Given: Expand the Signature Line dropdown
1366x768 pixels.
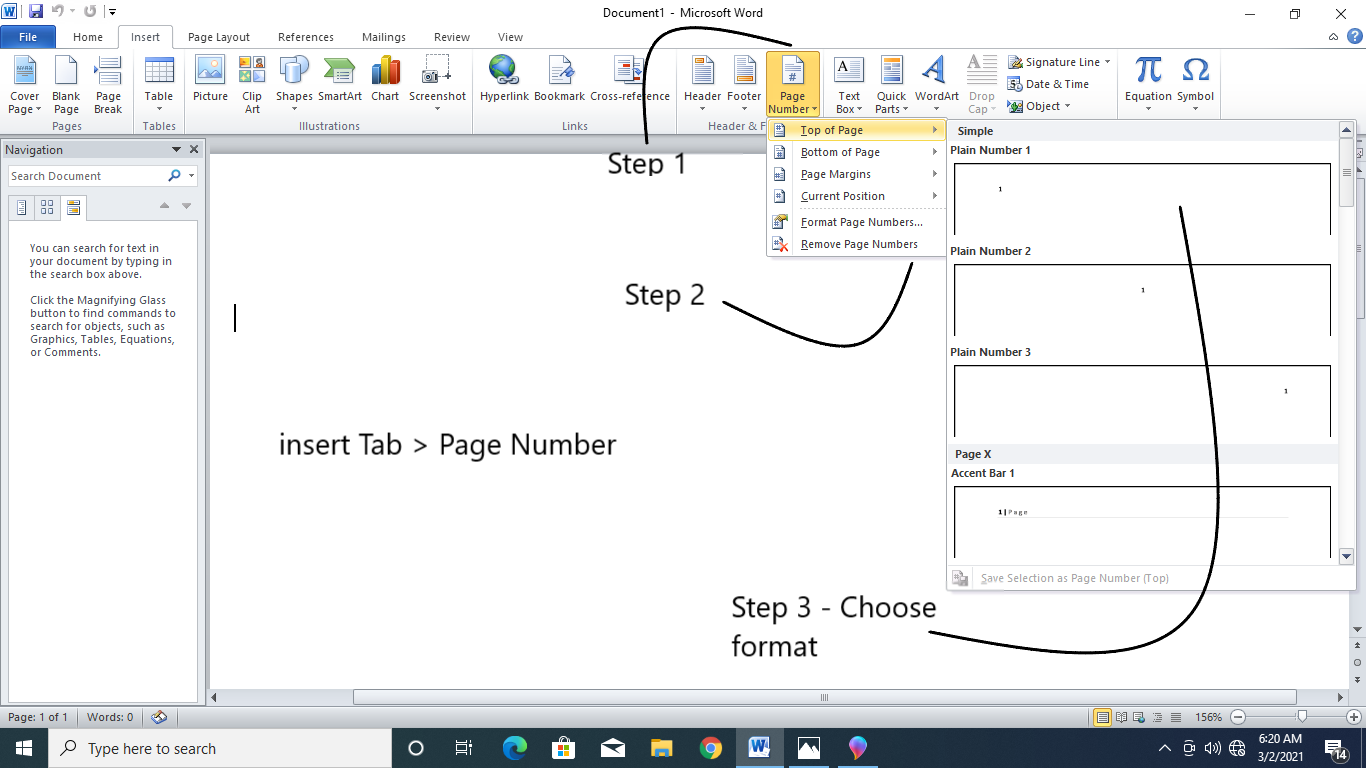Looking at the screenshot, I should (1108, 62).
